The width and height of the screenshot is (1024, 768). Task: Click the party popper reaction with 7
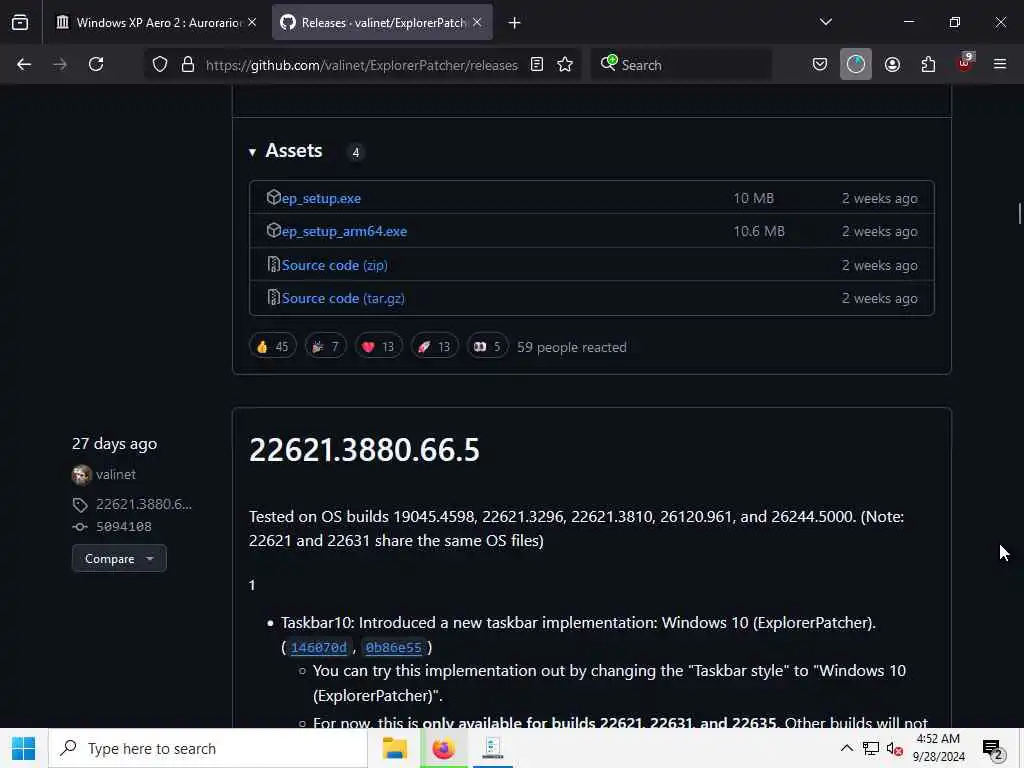coord(325,346)
